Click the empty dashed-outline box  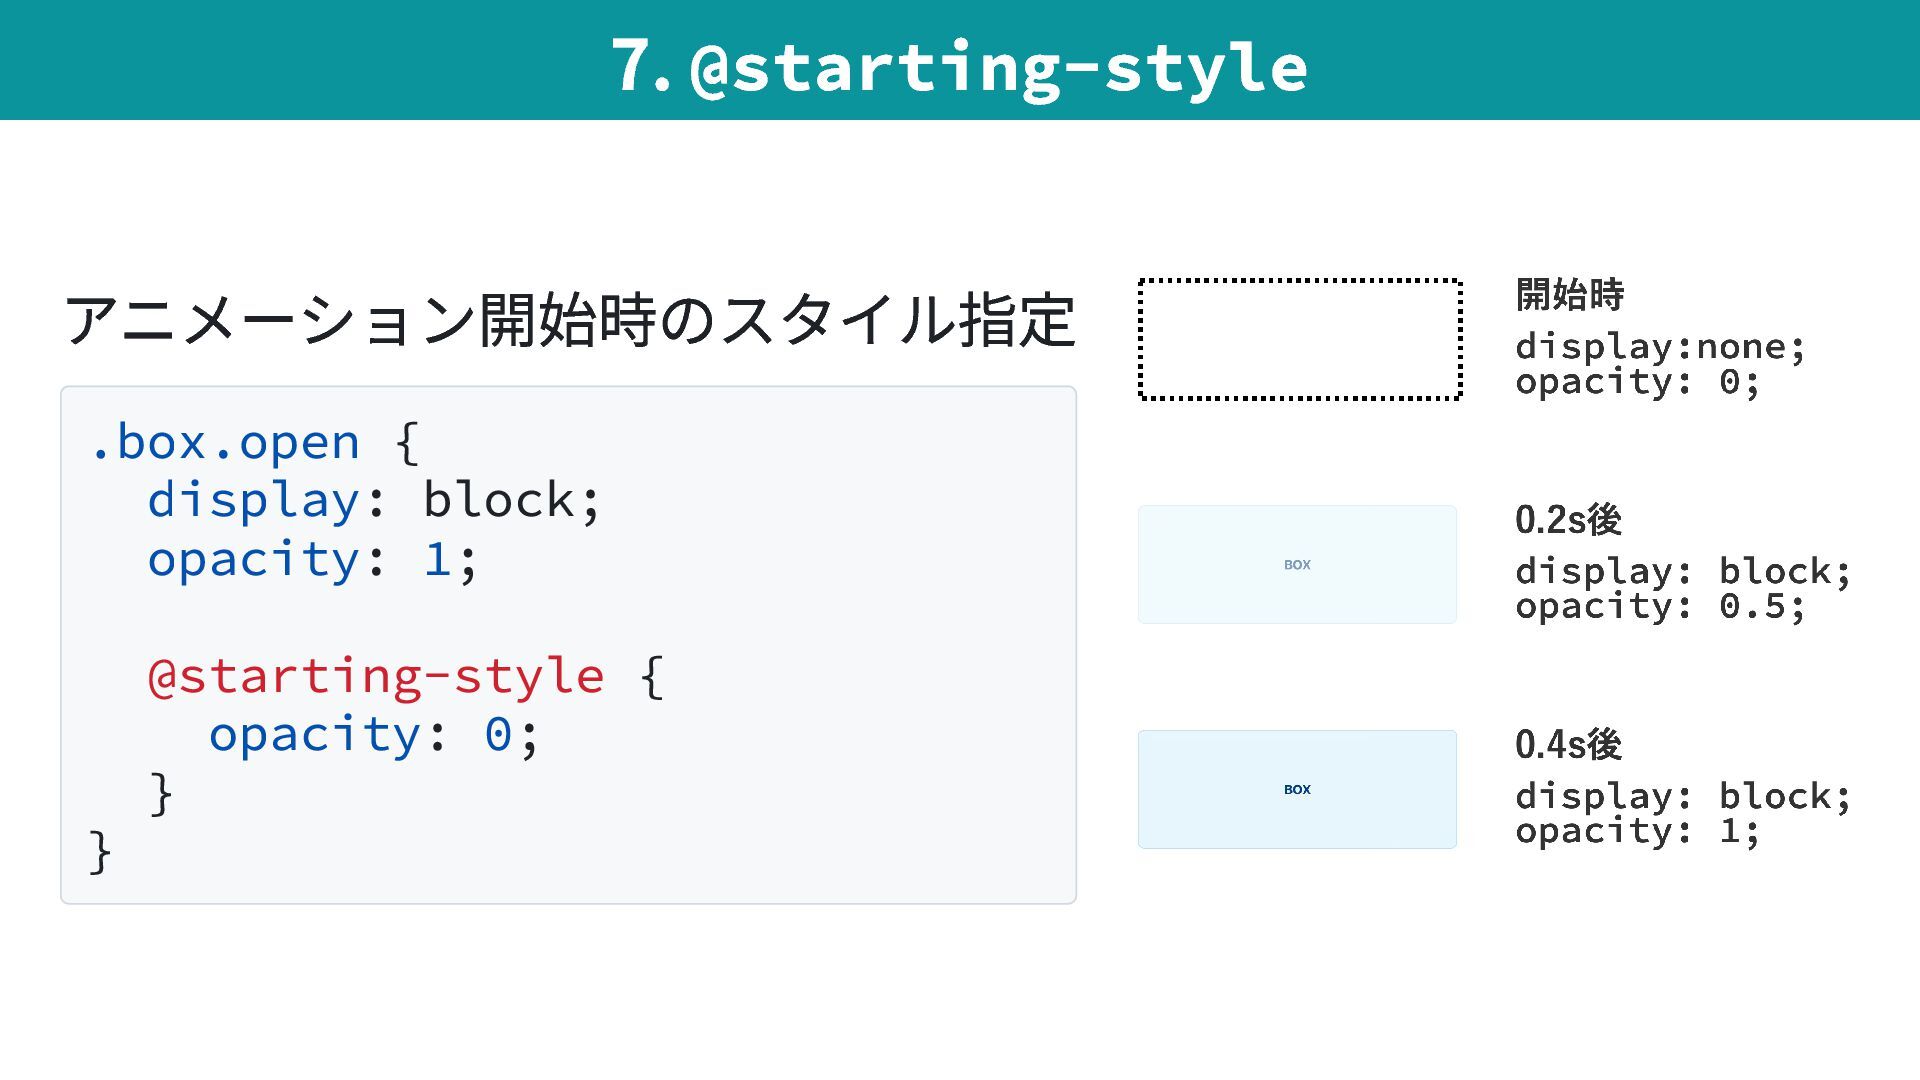coord(1300,340)
